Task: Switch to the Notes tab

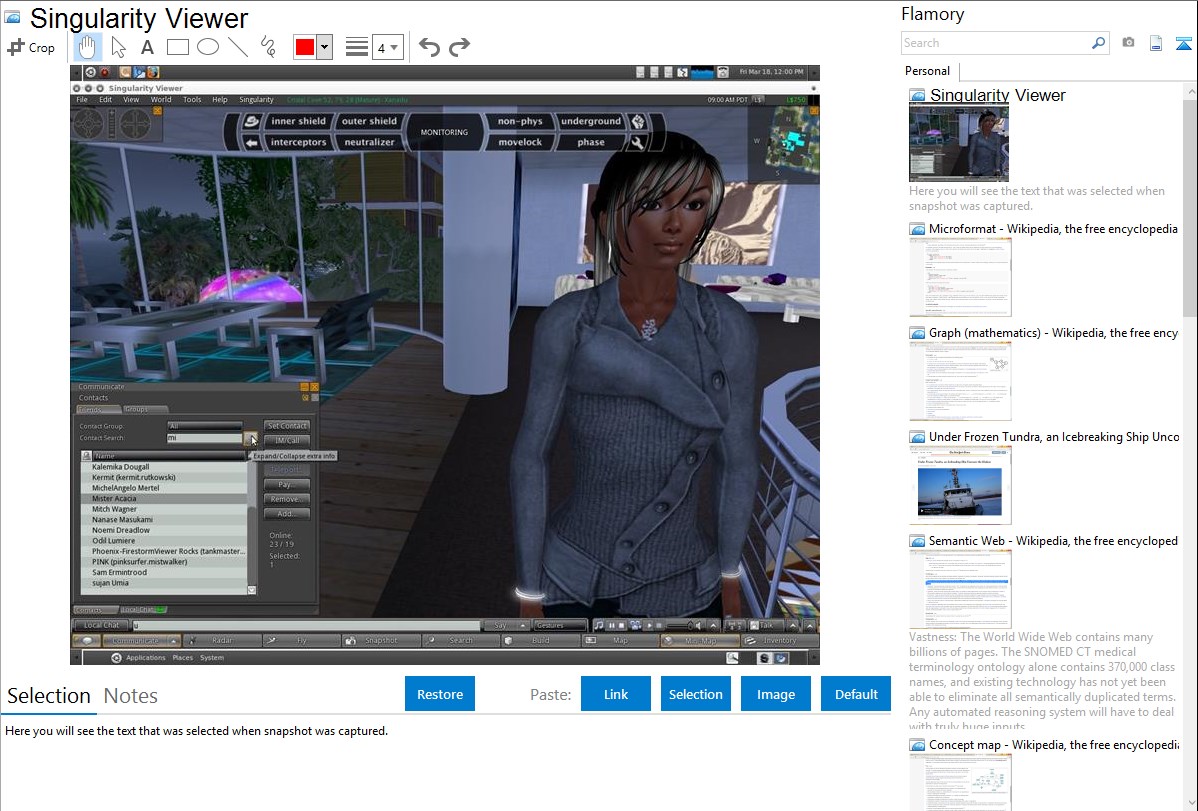Action: tap(131, 696)
